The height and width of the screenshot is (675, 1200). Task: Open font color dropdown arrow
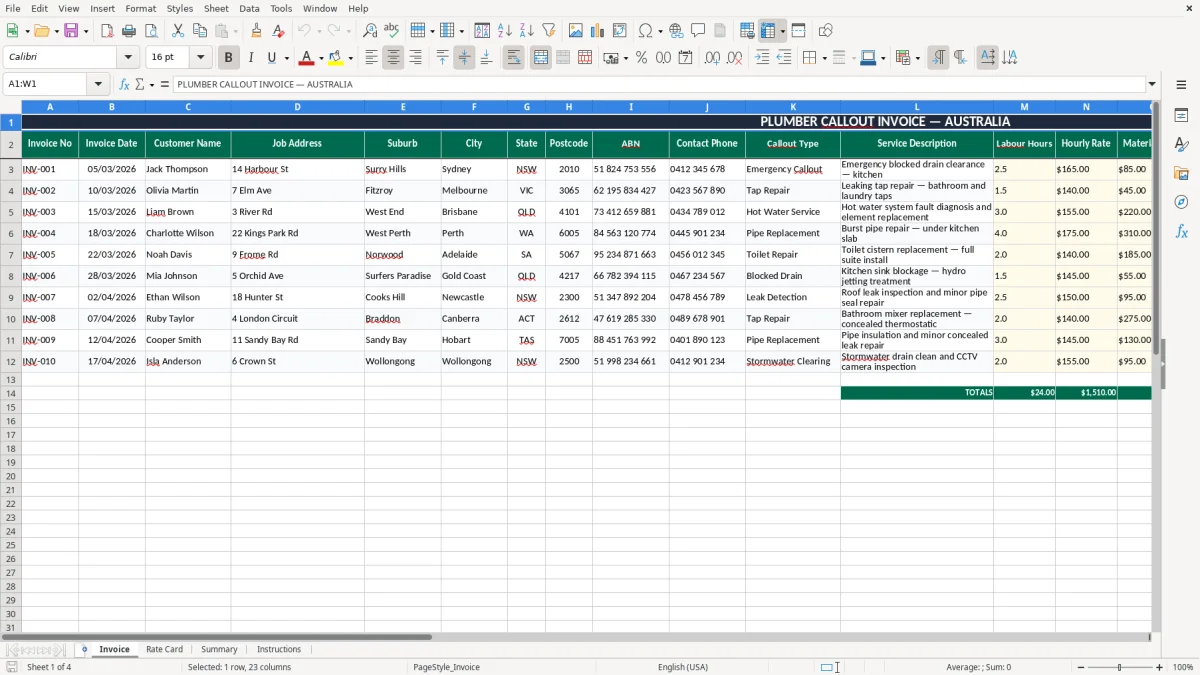320,58
